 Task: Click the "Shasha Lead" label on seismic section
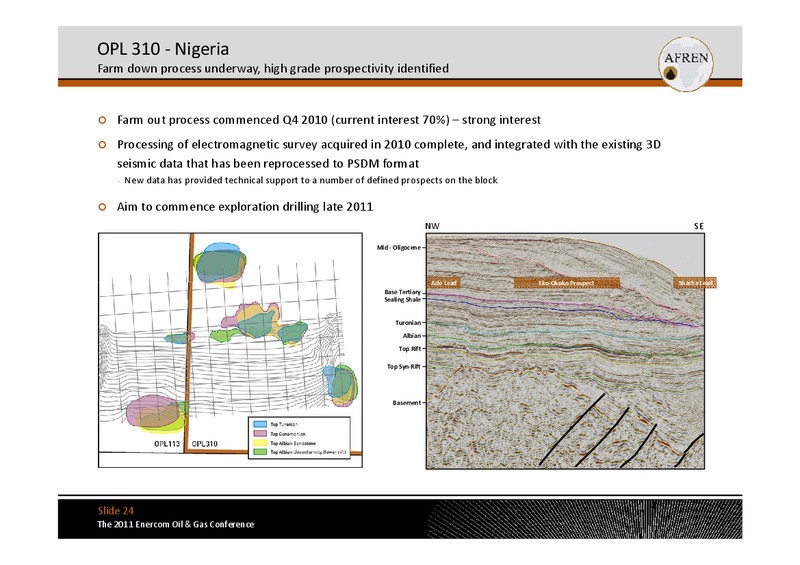click(x=694, y=283)
